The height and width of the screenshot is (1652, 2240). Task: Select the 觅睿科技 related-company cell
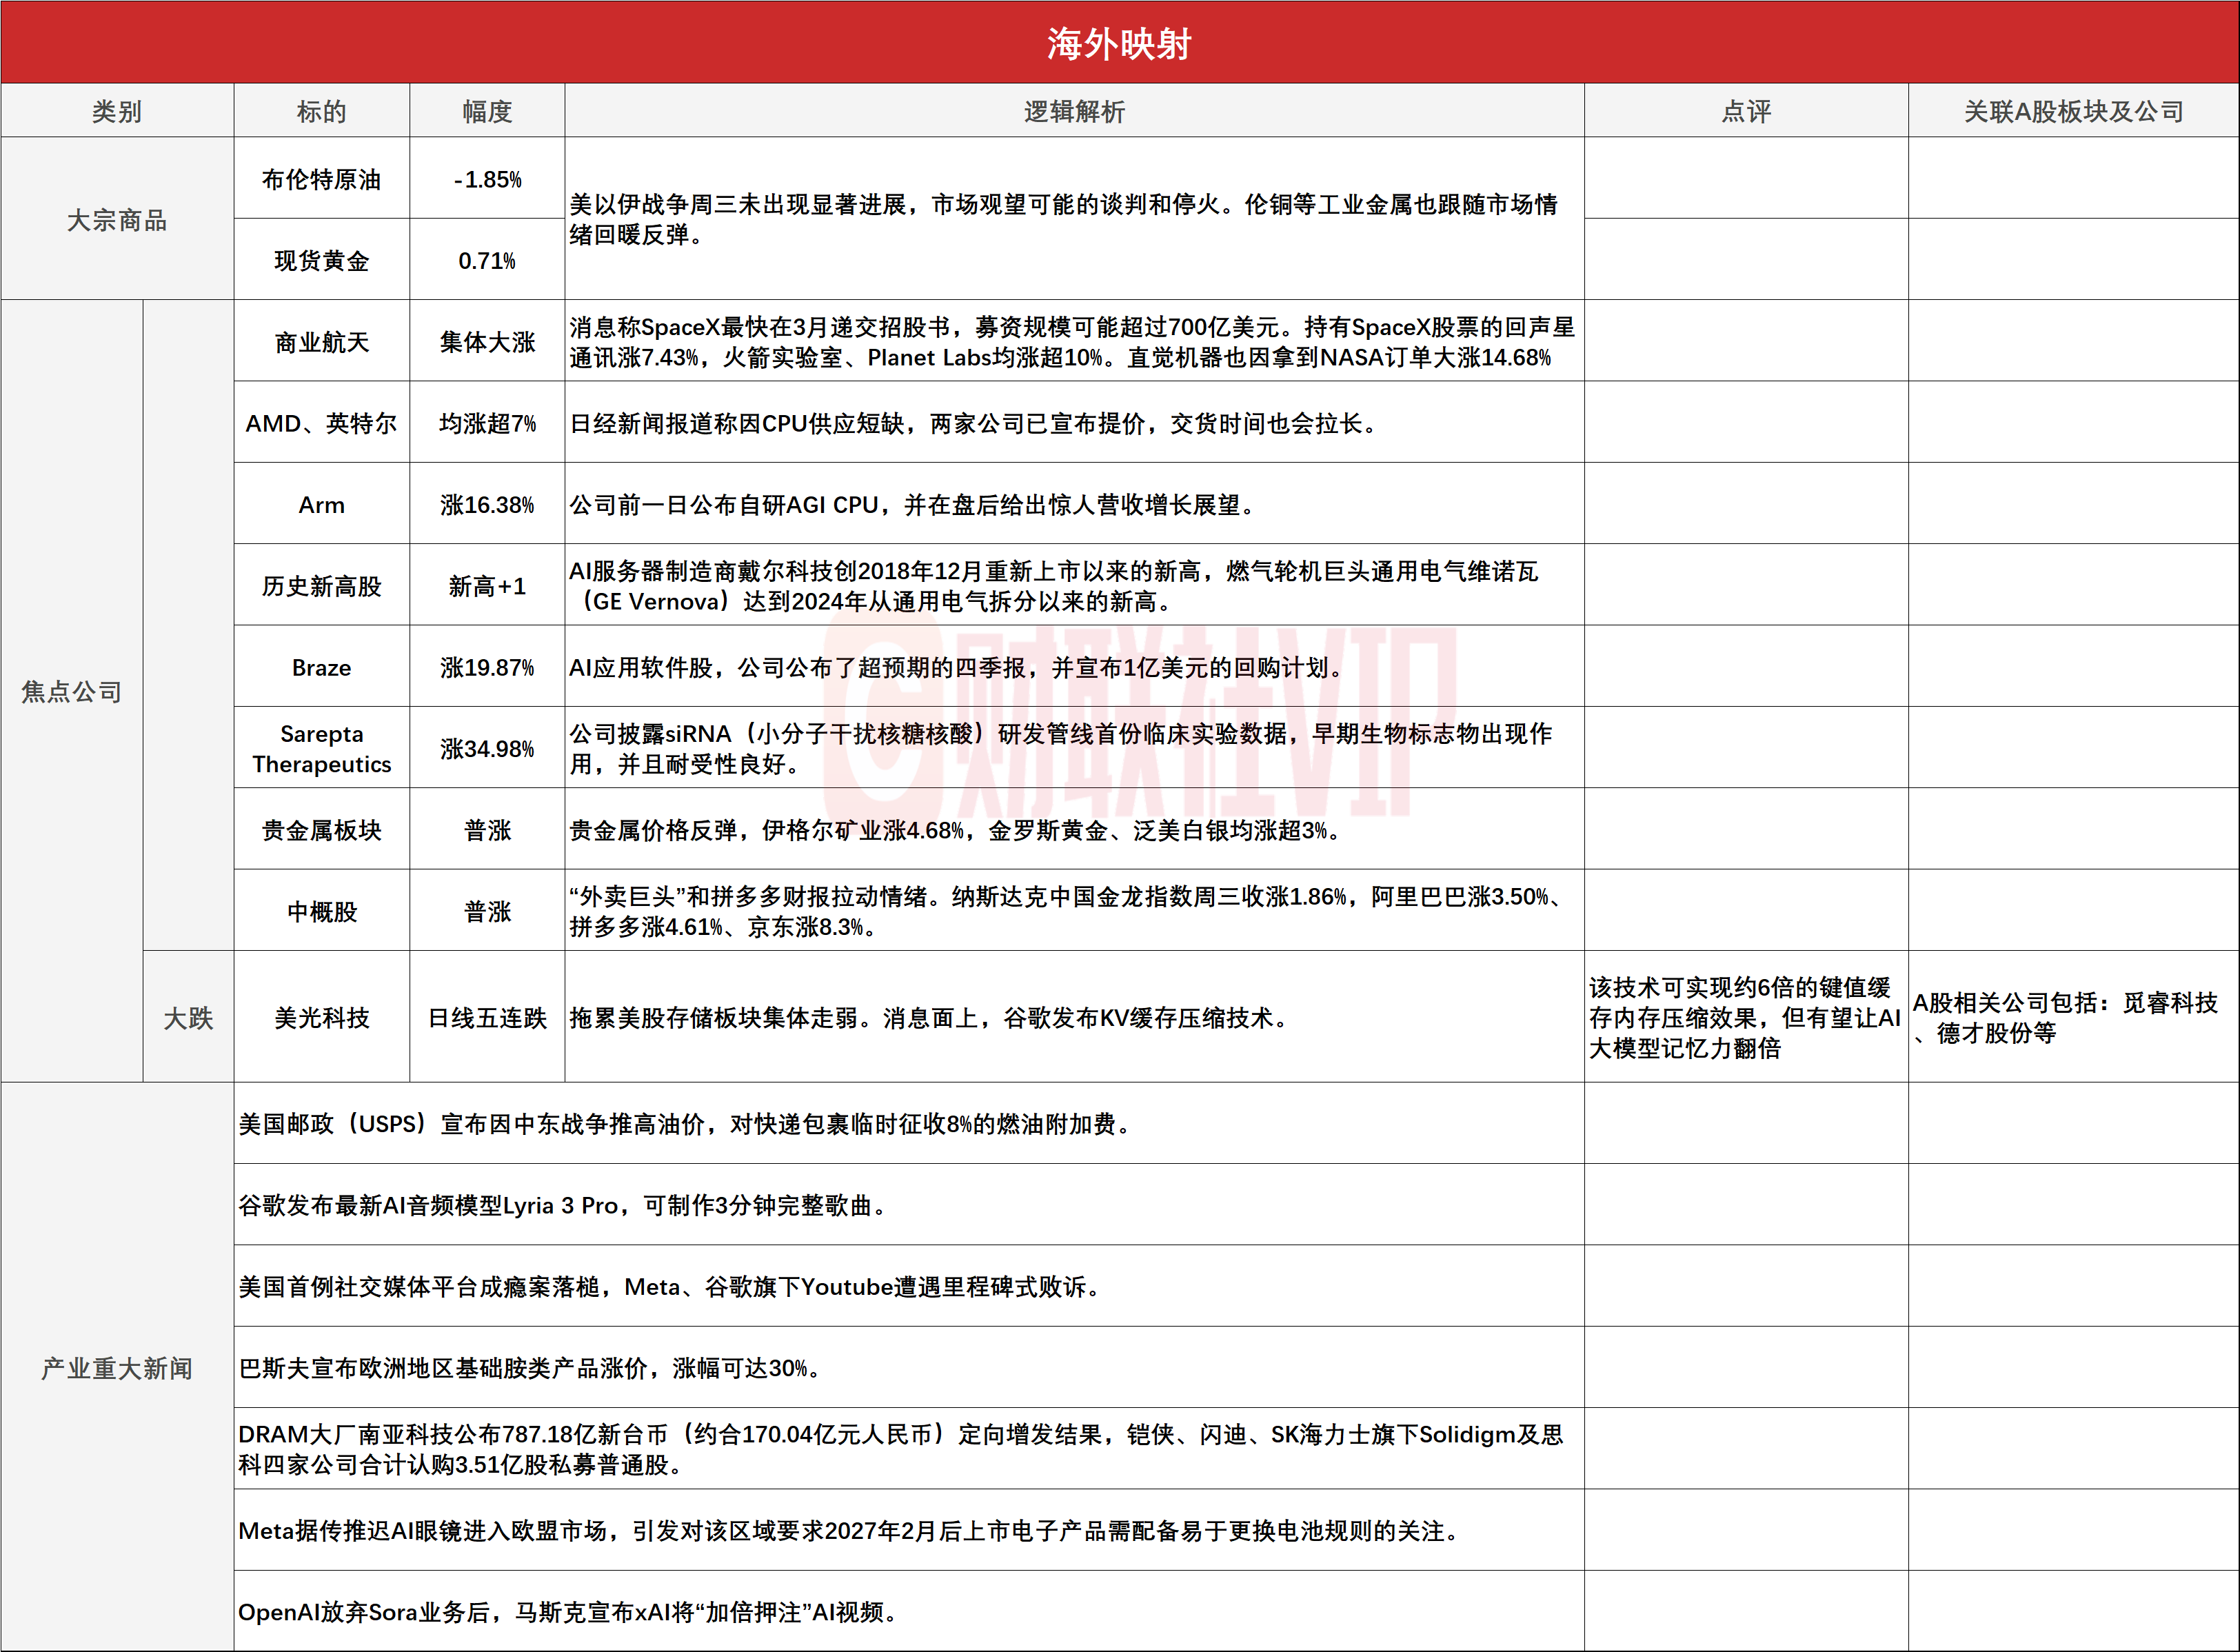coord(2073,1018)
